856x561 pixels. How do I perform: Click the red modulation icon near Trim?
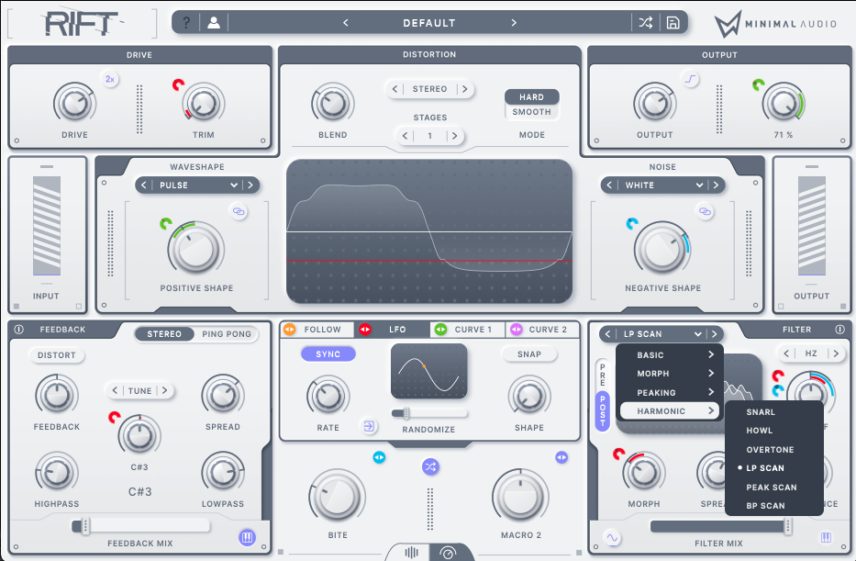click(x=178, y=85)
